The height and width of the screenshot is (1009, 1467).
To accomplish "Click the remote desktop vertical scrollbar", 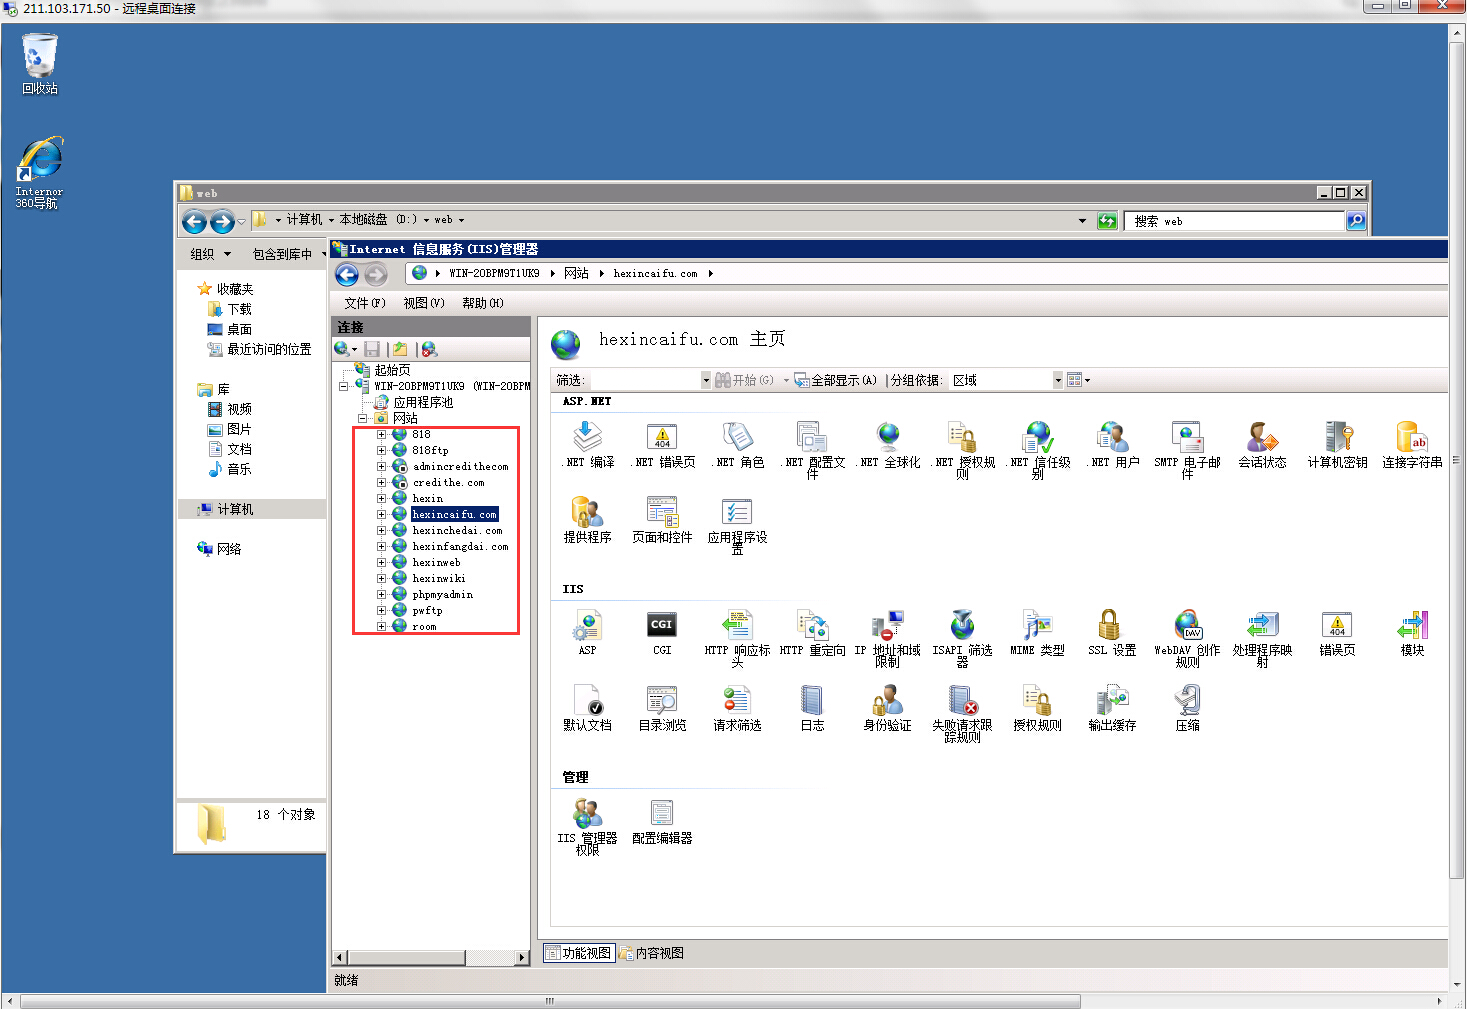I will [1456, 460].
